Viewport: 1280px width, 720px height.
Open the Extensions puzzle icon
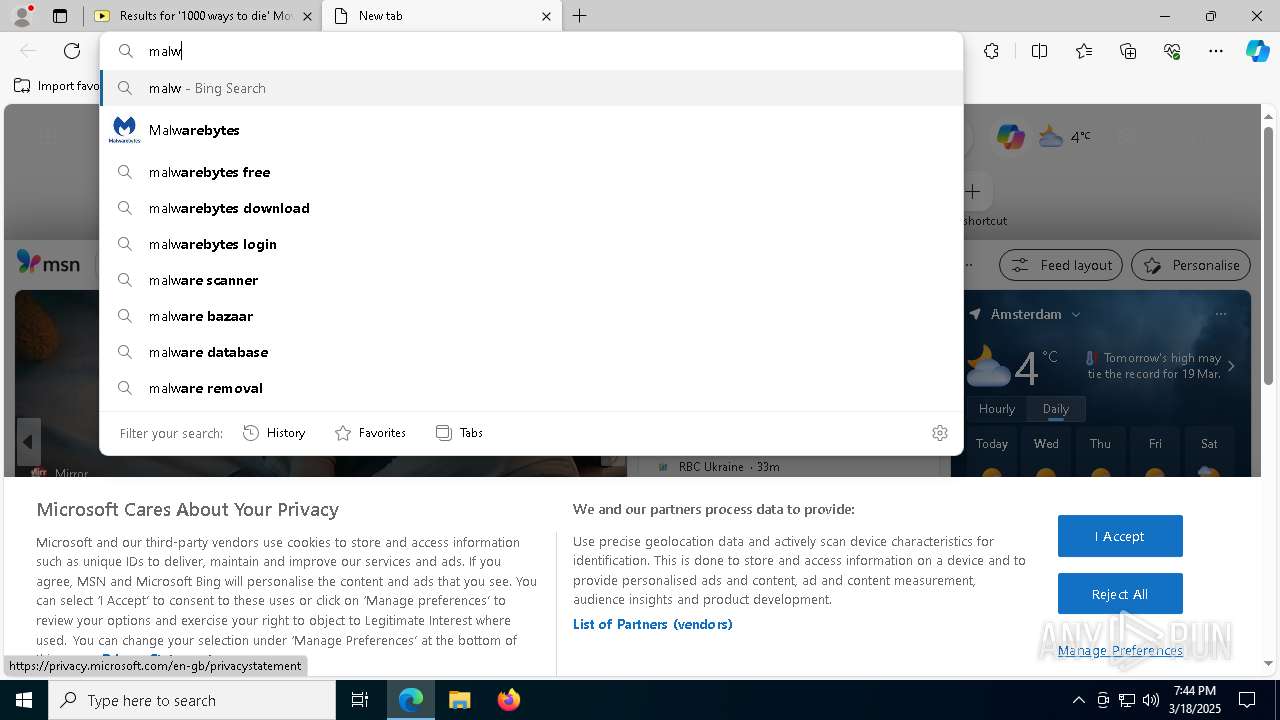point(991,51)
